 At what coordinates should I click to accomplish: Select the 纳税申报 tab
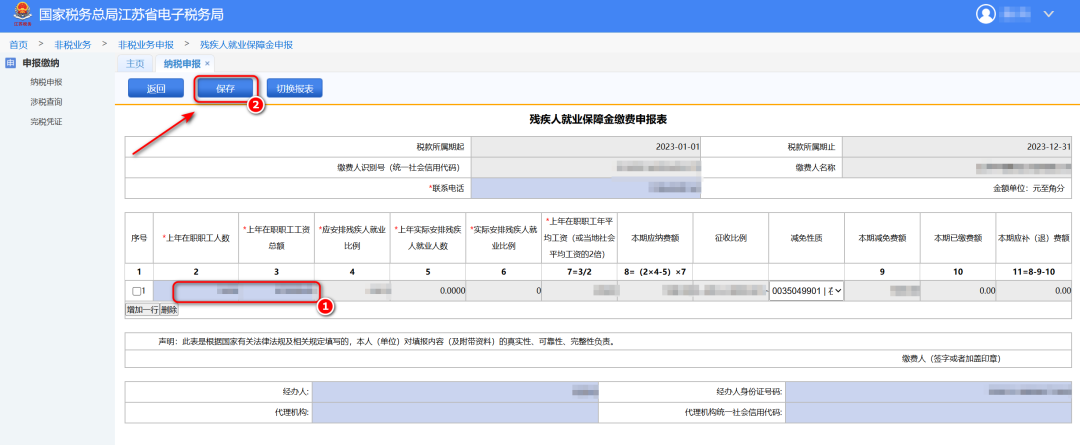click(x=181, y=63)
